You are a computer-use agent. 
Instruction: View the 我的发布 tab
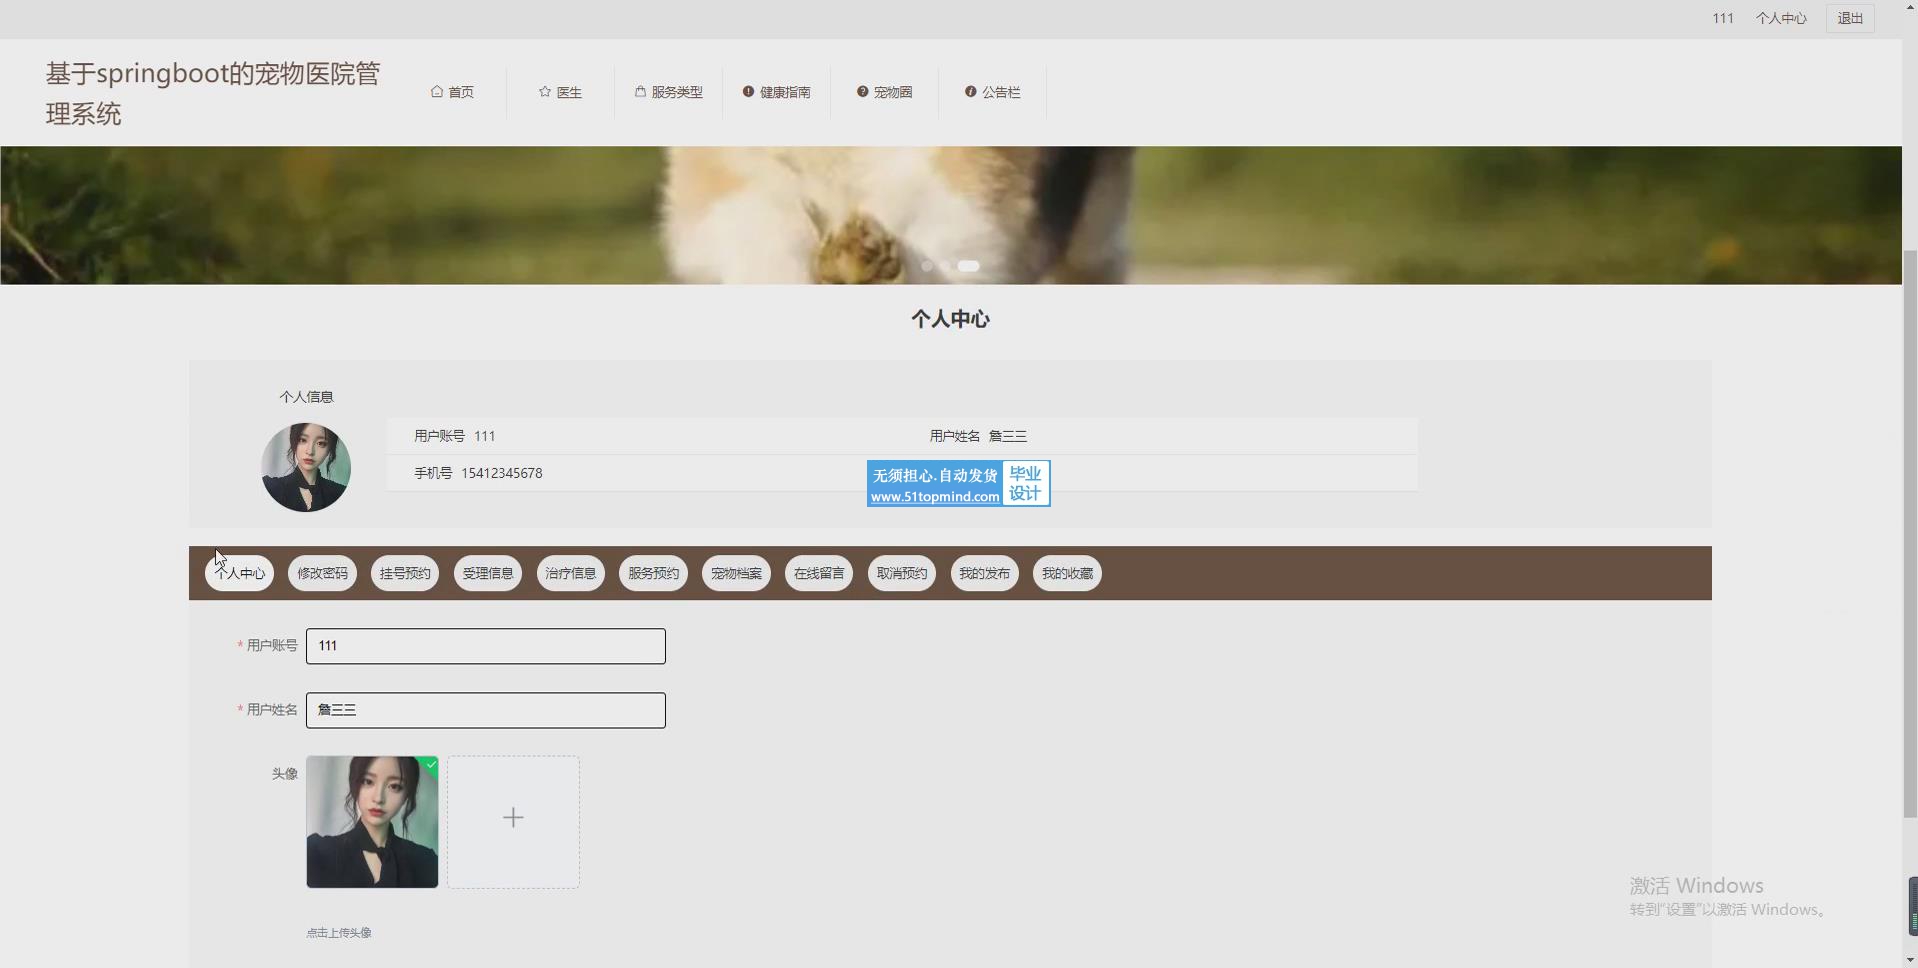(985, 574)
